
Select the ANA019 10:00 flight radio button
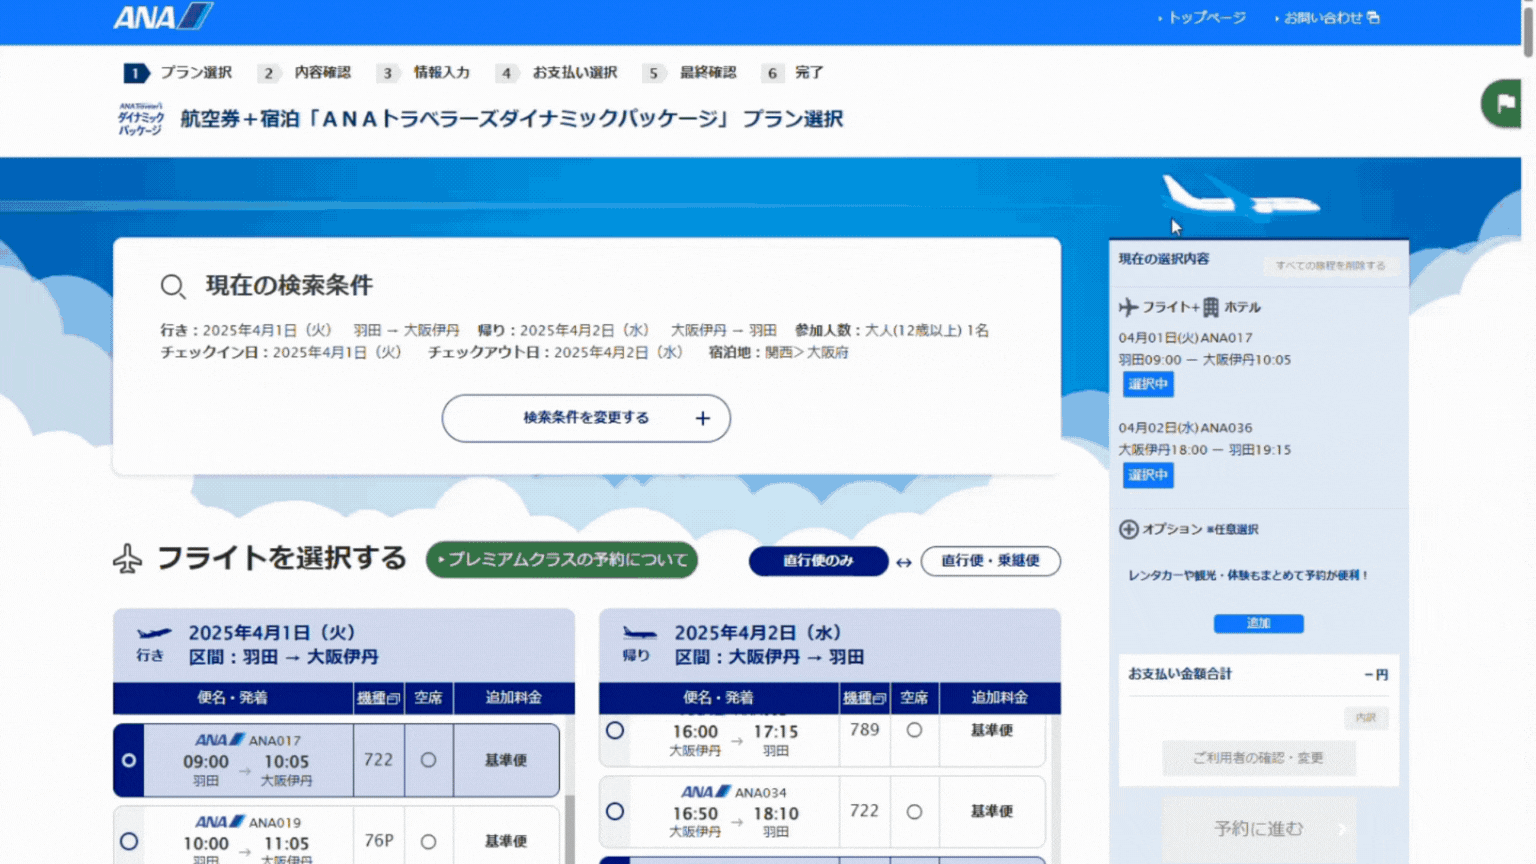[129, 842]
